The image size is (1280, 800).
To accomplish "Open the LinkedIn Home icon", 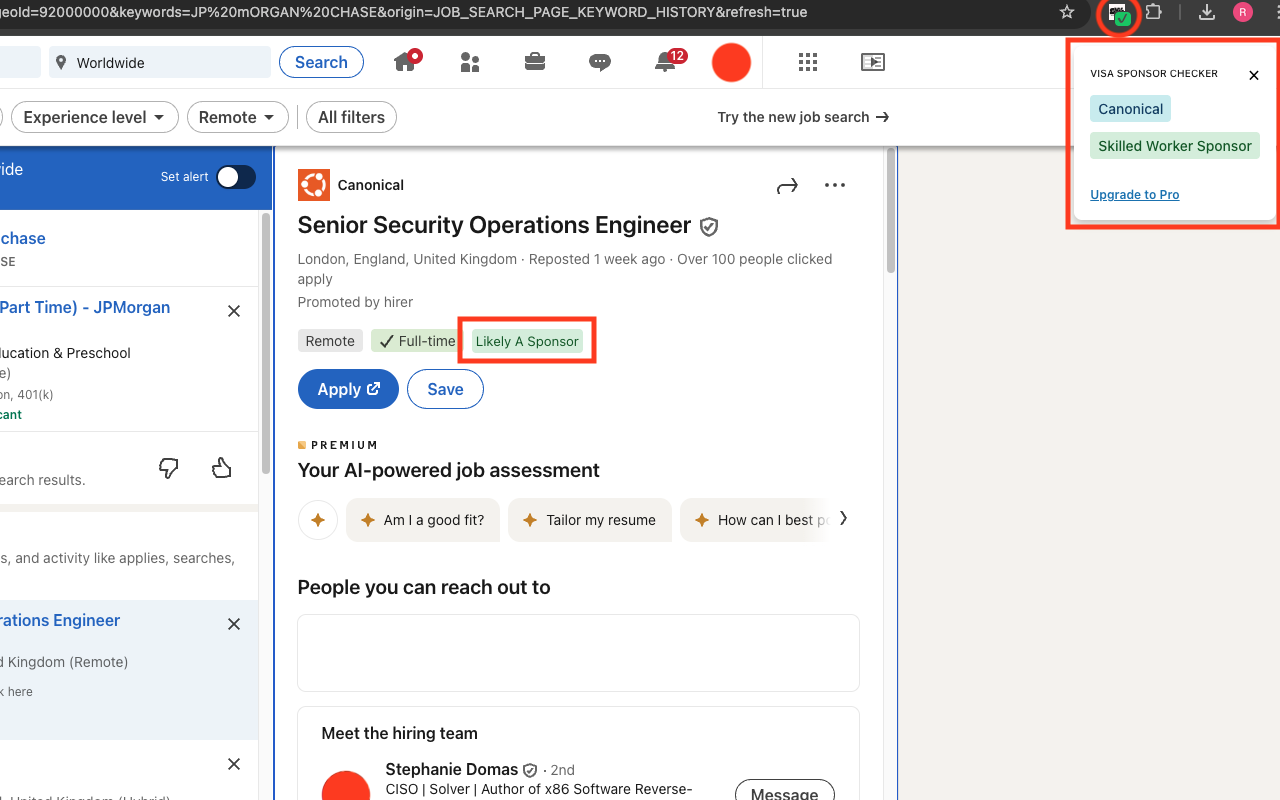I will point(406,62).
